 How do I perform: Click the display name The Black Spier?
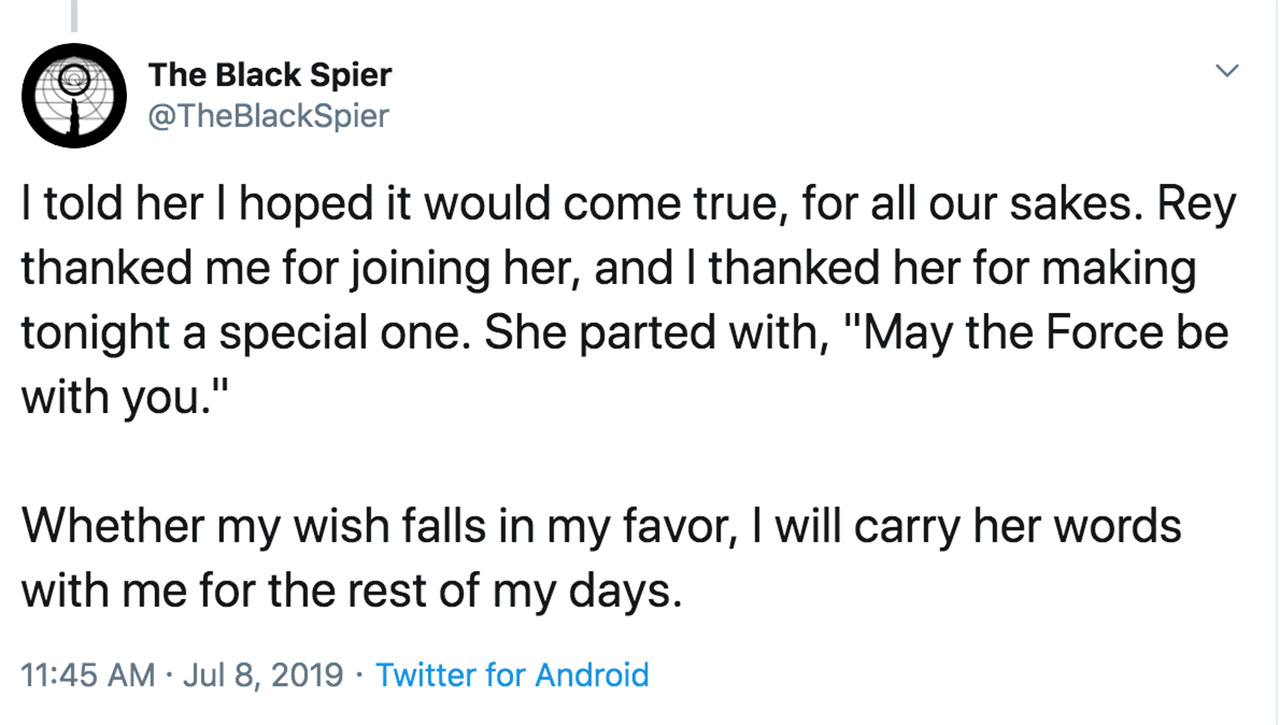pyautogui.click(x=270, y=74)
